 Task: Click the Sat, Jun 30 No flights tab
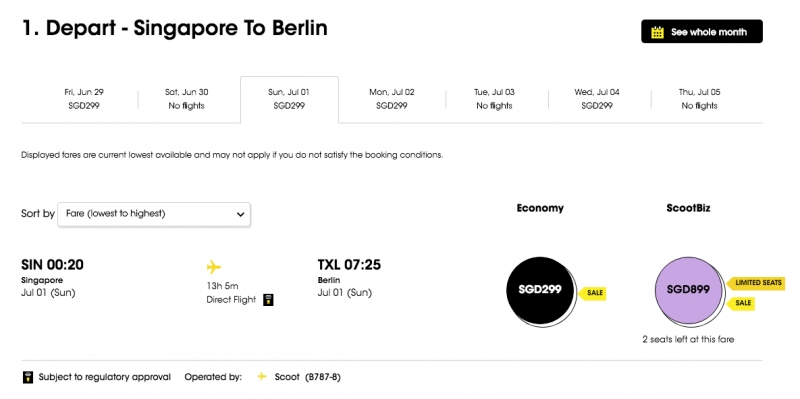(x=187, y=99)
